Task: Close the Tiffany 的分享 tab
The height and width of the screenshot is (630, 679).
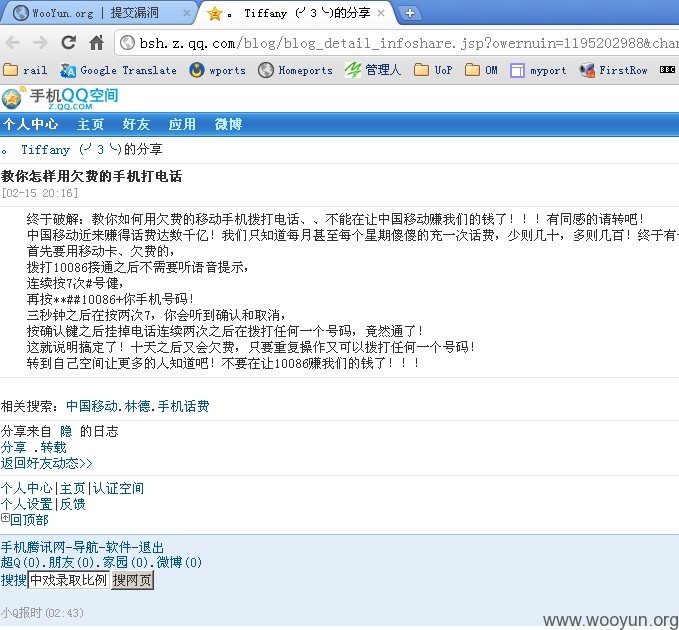Action: pyautogui.click(x=381, y=13)
